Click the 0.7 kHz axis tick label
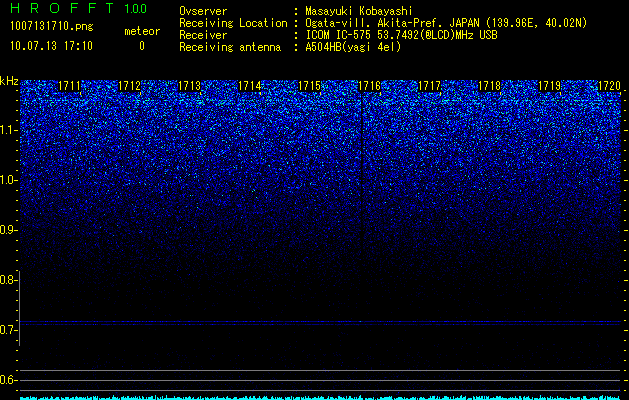 (x=8, y=330)
